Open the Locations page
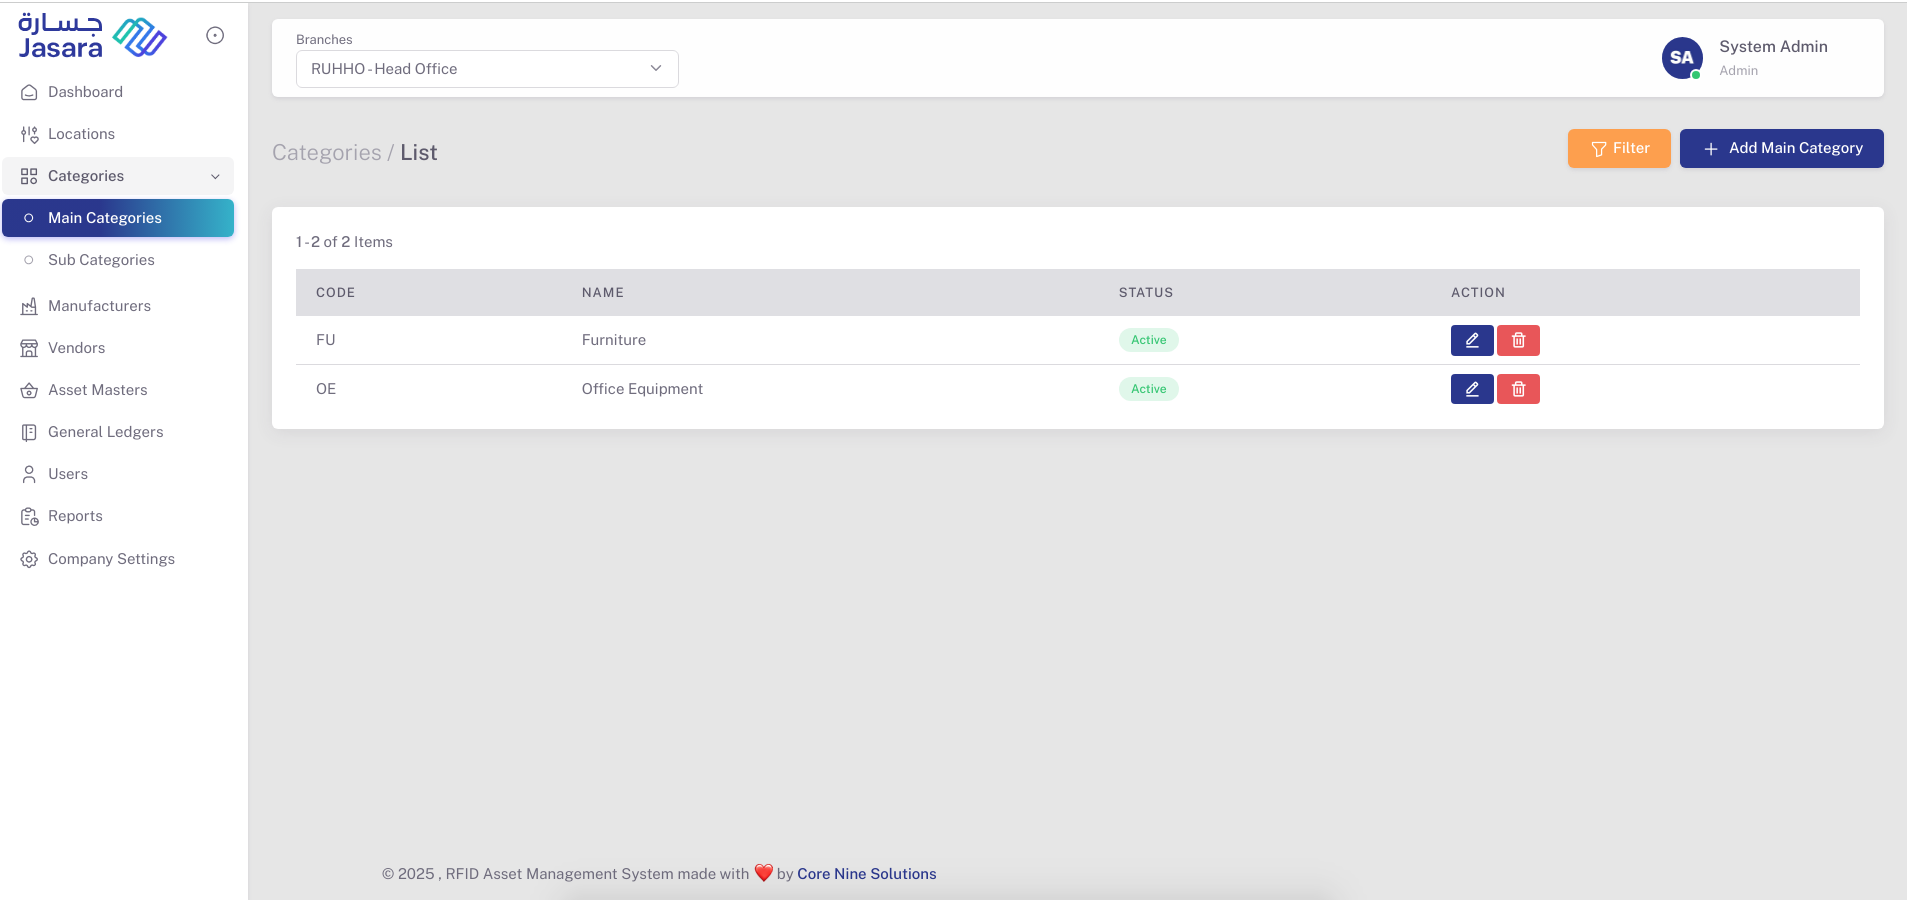This screenshot has width=1907, height=900. 81,134
